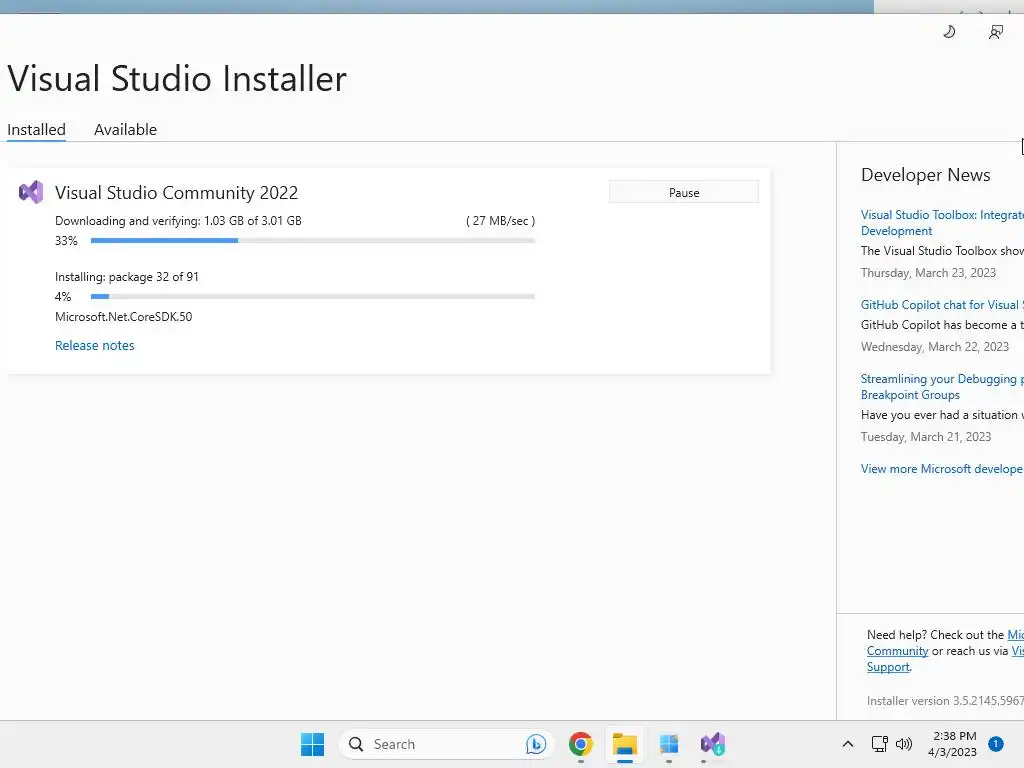The height and width of the screenshot is (768, 1024).
Task: Open the Windows setup taskbar icon
Action: tap(669, 744)
